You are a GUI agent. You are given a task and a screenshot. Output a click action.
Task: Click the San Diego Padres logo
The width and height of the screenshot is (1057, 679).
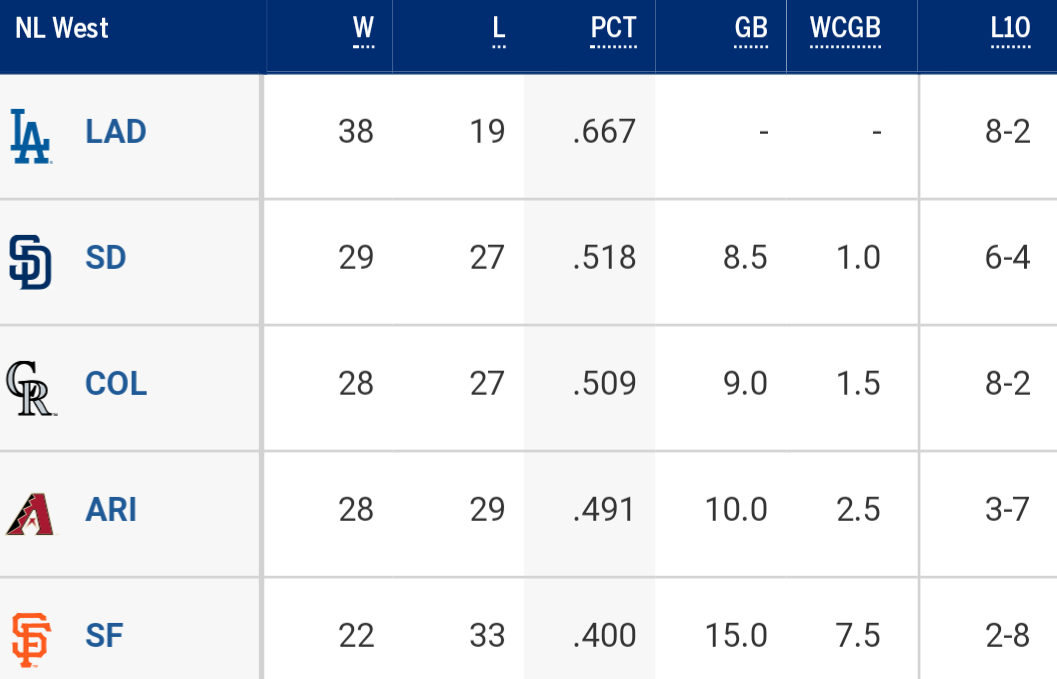tap(30, 262)
